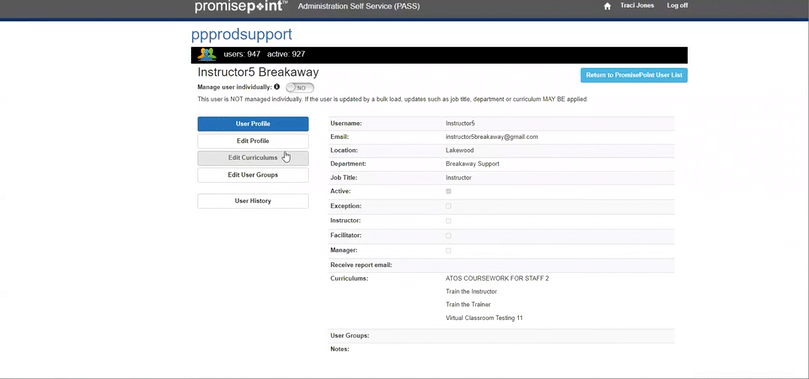Click the Notes label

pyautogui.click(x=339, y=349)
